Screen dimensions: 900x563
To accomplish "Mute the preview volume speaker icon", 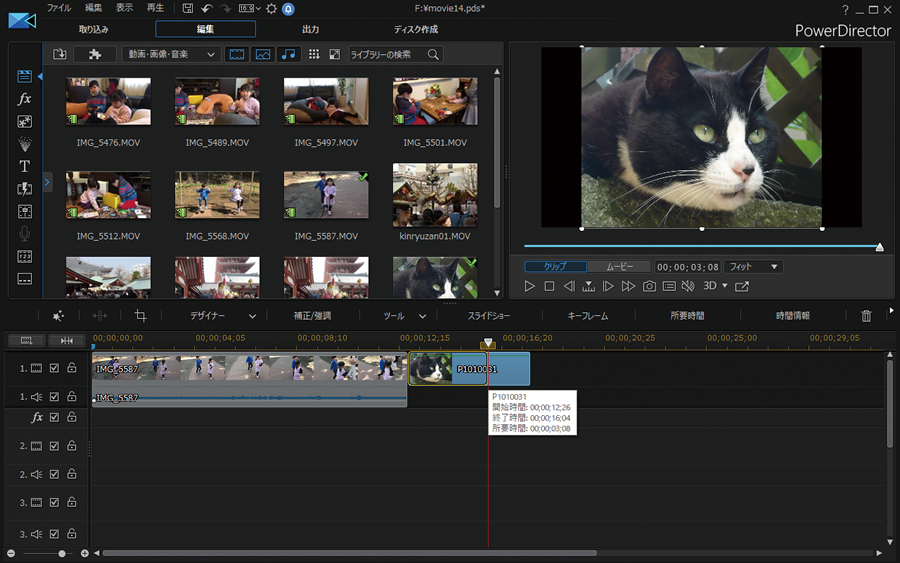I will 688,287.
